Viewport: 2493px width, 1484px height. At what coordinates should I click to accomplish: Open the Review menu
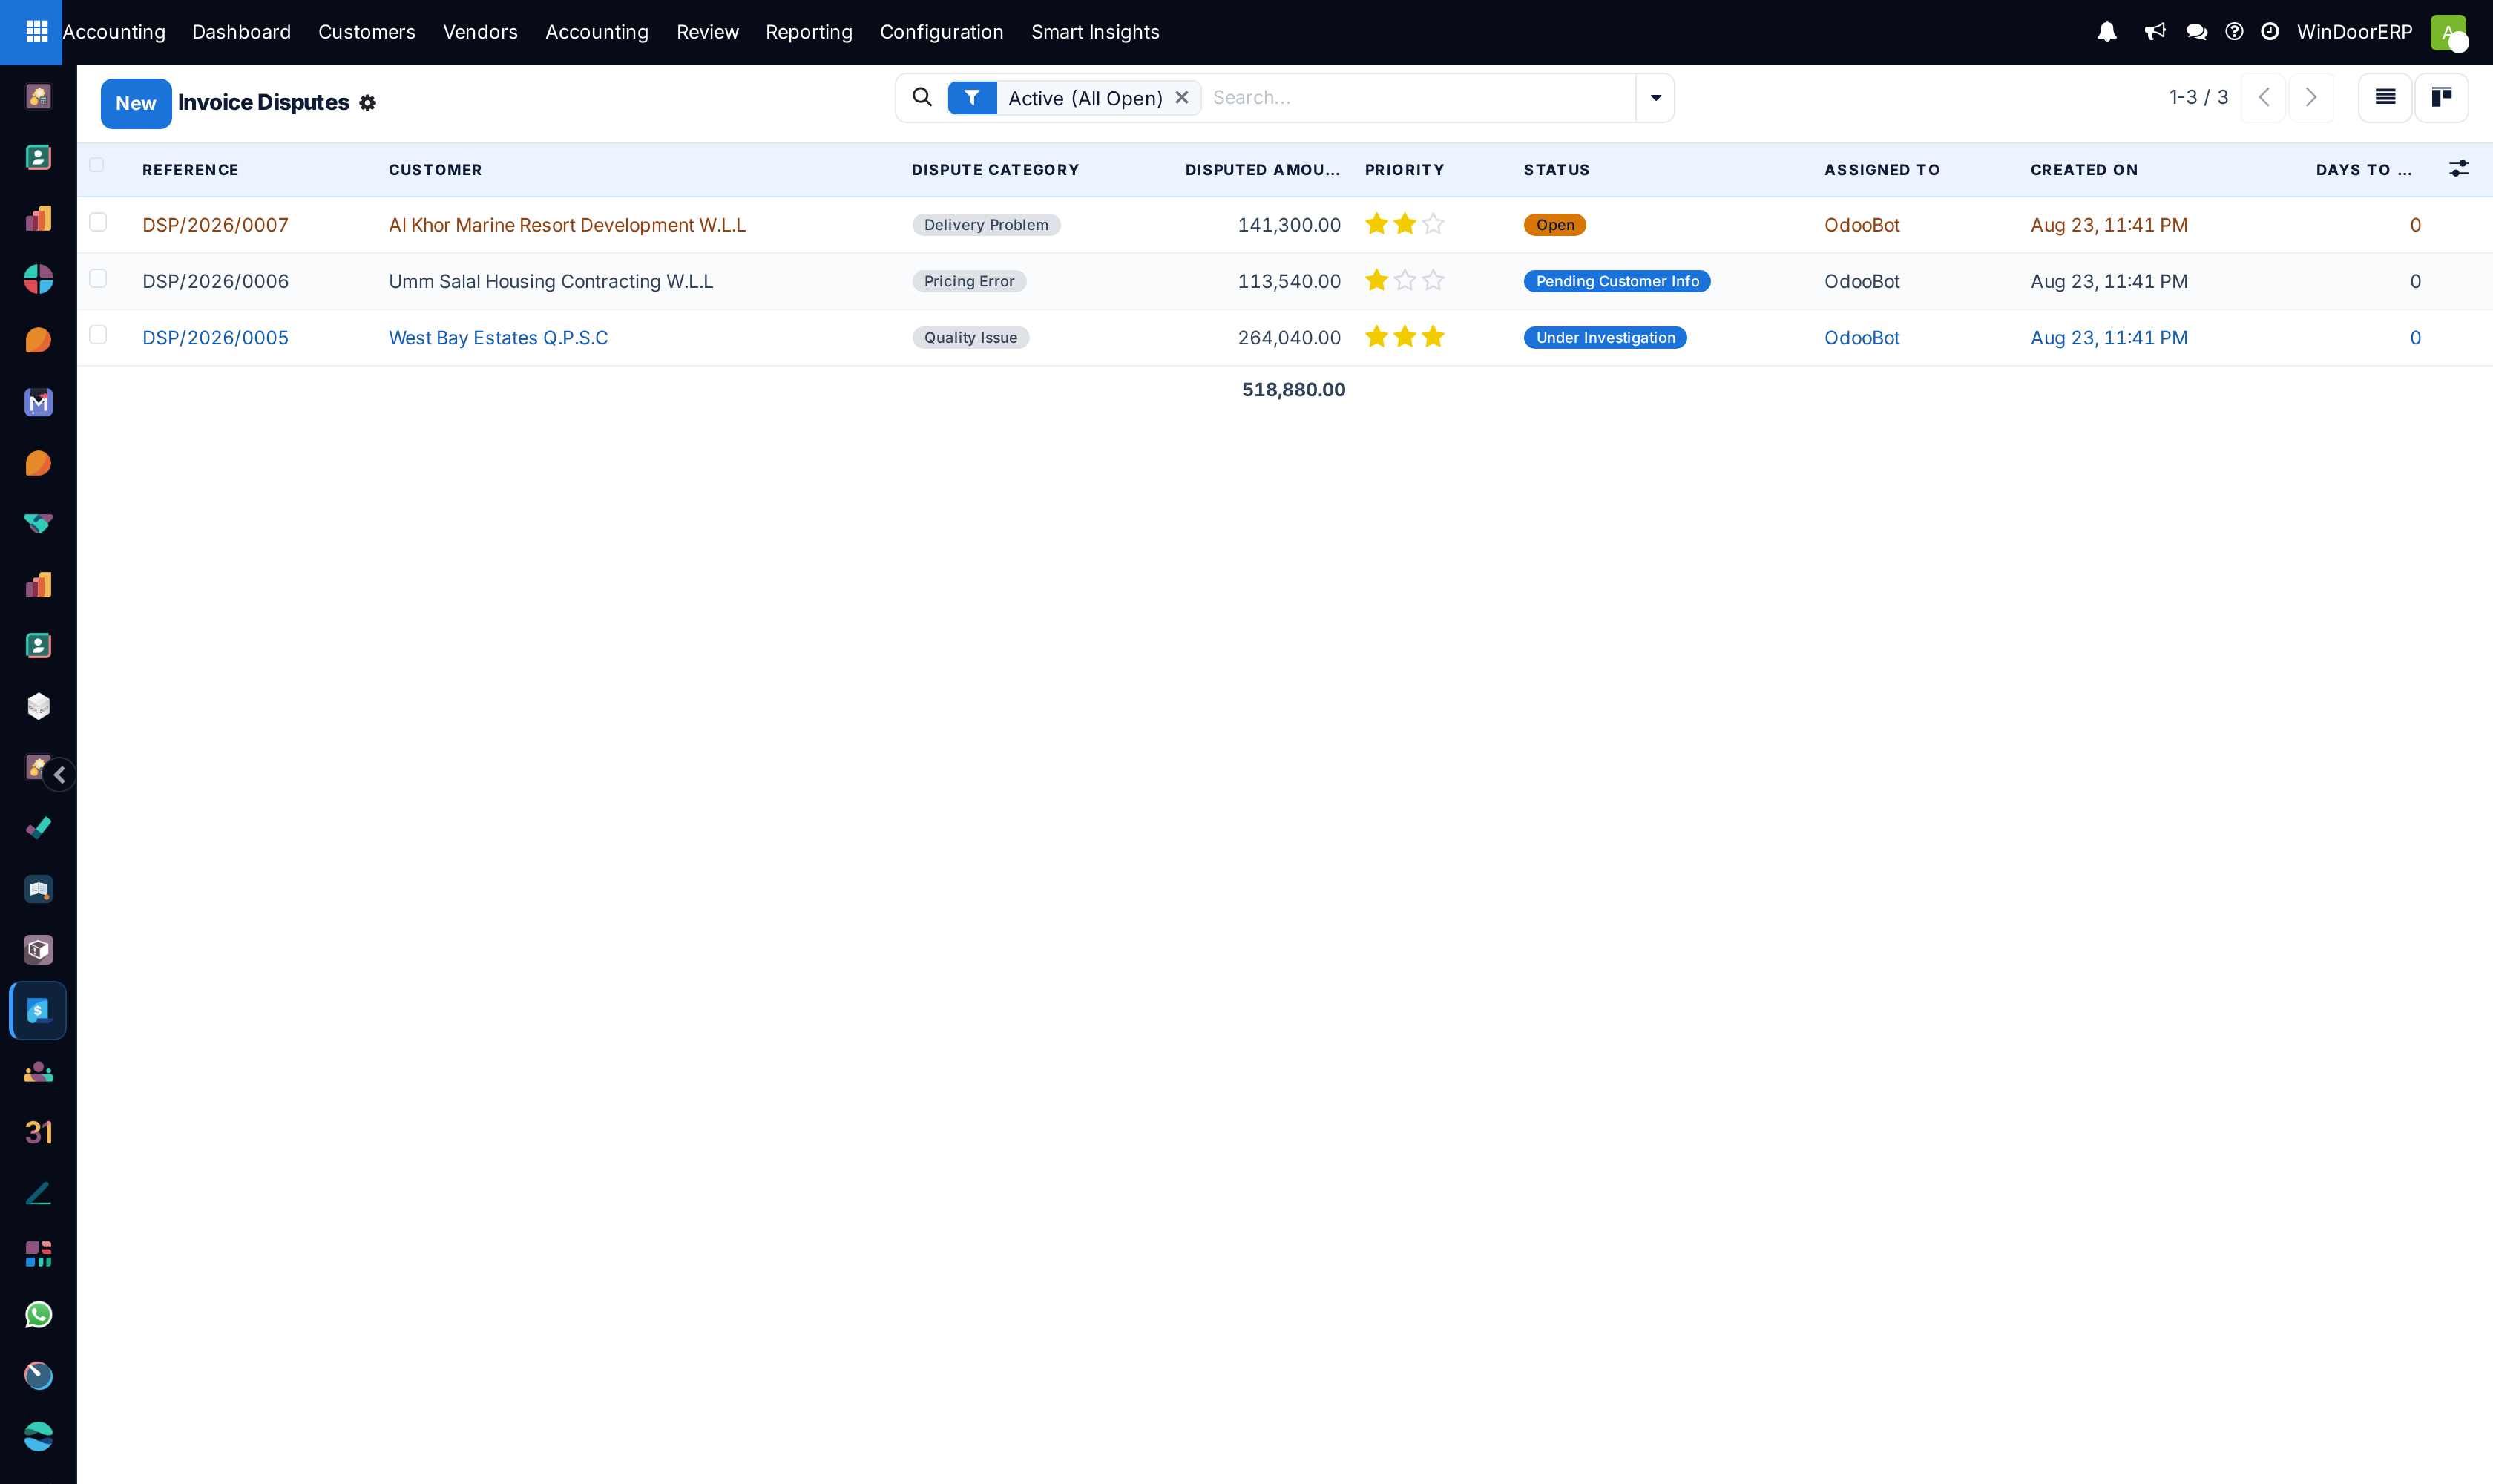tap(707, 32)
